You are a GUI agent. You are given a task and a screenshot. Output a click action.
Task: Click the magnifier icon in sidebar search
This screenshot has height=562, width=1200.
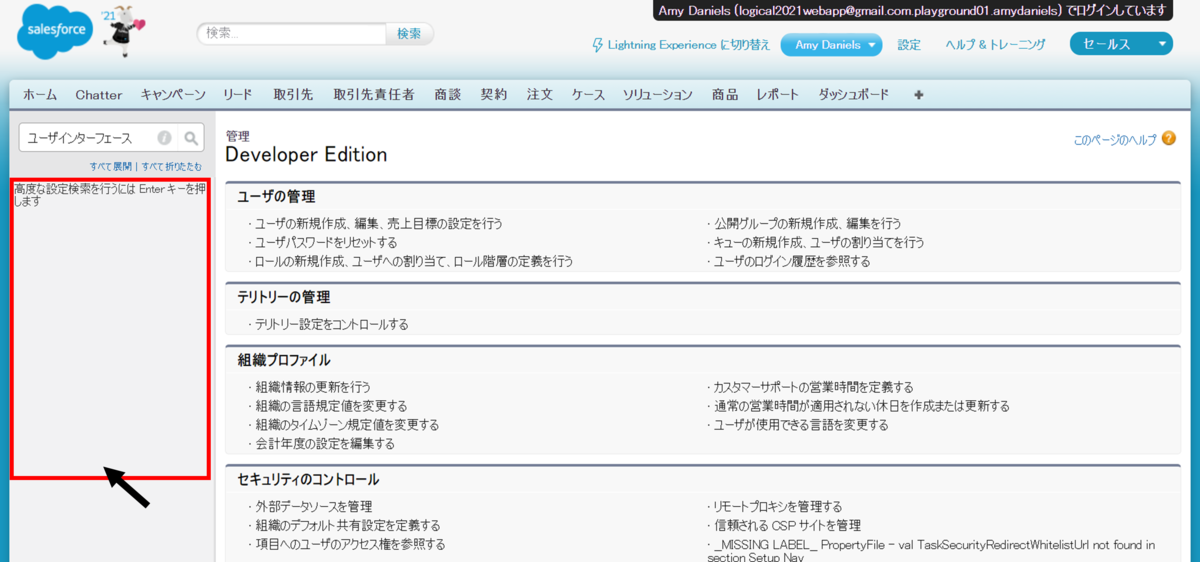point(191,138)
